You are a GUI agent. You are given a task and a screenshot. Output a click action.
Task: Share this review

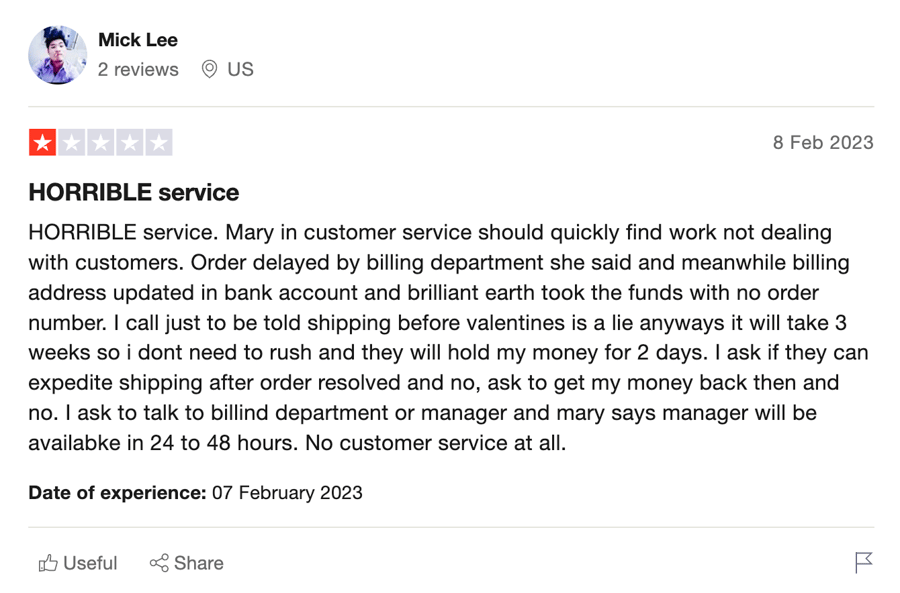(187, 563)
